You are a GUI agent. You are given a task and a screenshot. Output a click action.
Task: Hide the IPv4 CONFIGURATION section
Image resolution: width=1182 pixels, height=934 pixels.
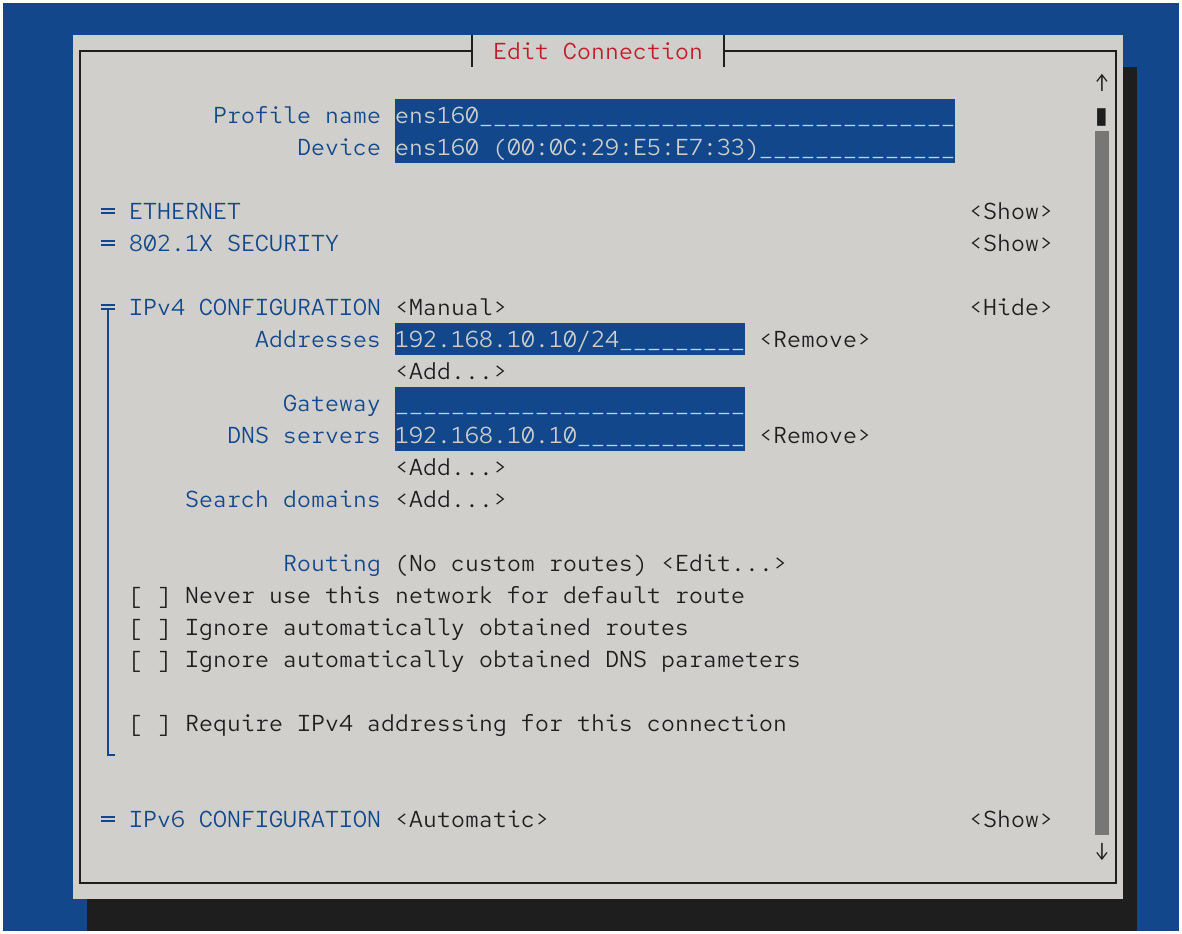click(1010, 308)
